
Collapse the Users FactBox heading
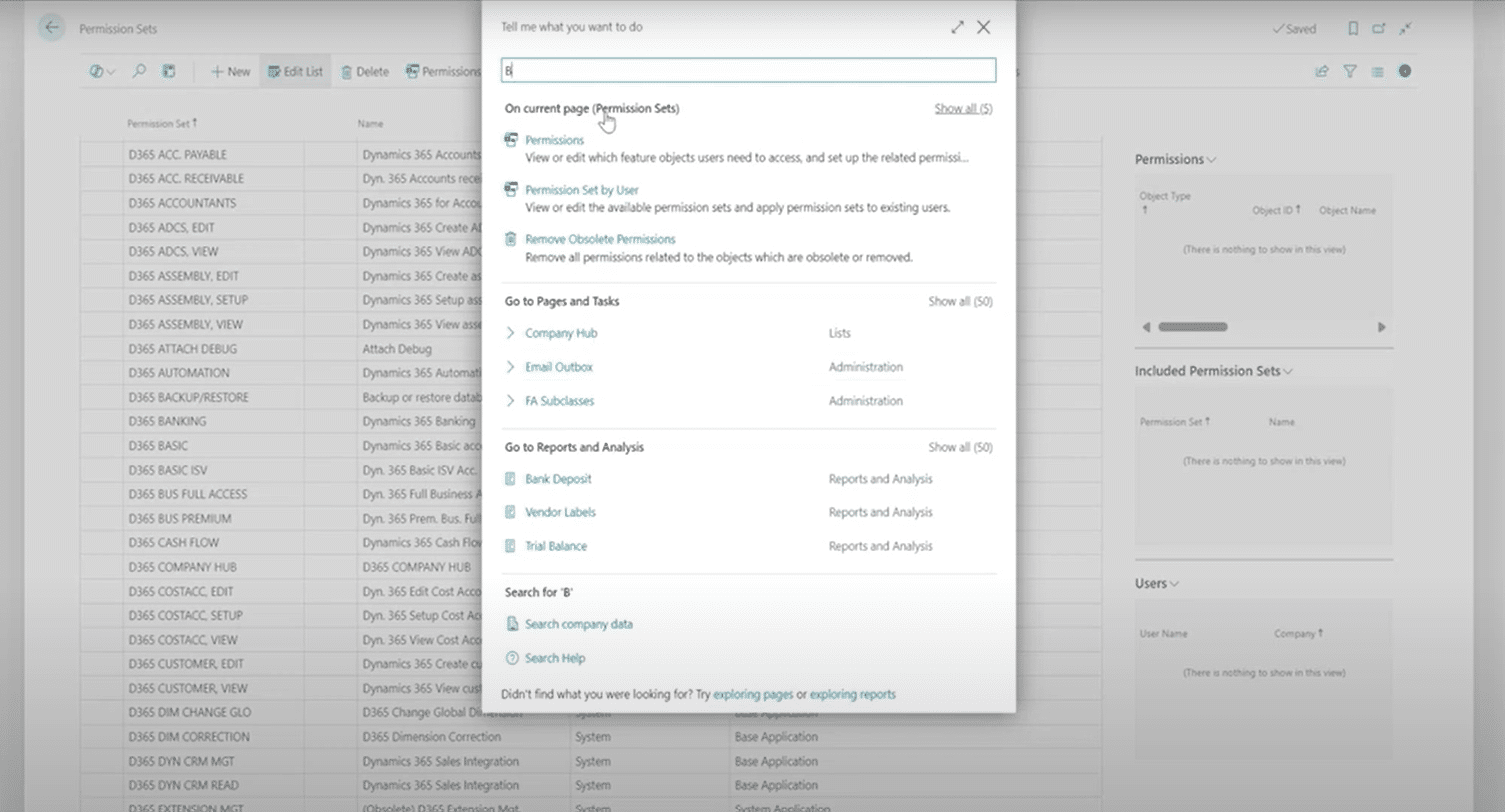coord(1157,583)
